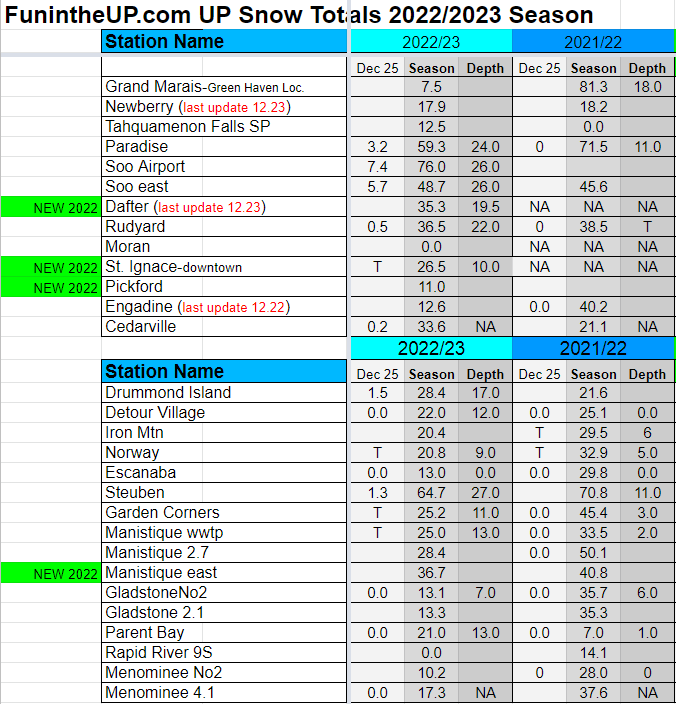Click the Gladstone 2.1 station cell

pos(224,612)
